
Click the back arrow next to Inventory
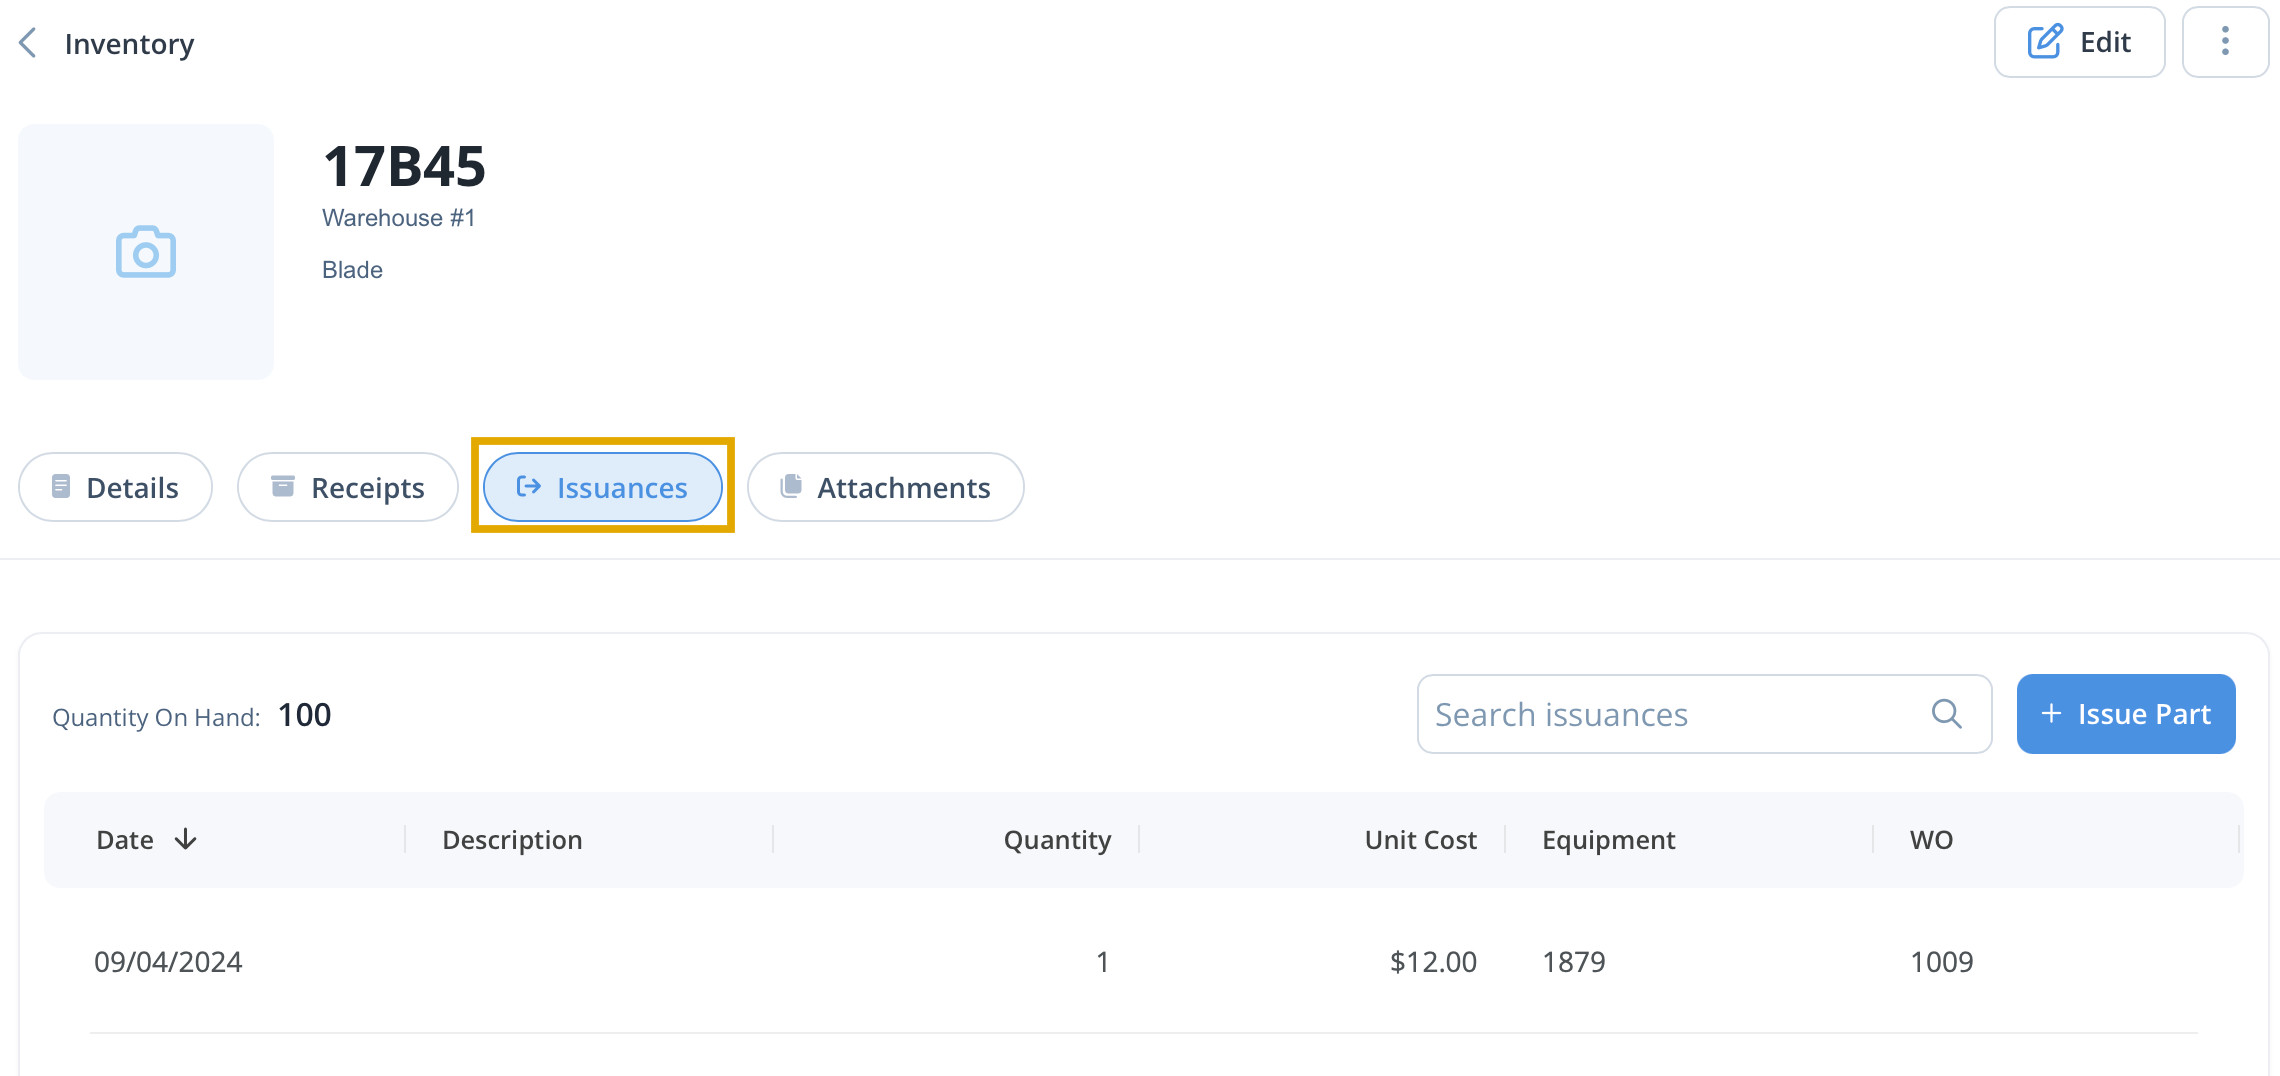(28, 43)
